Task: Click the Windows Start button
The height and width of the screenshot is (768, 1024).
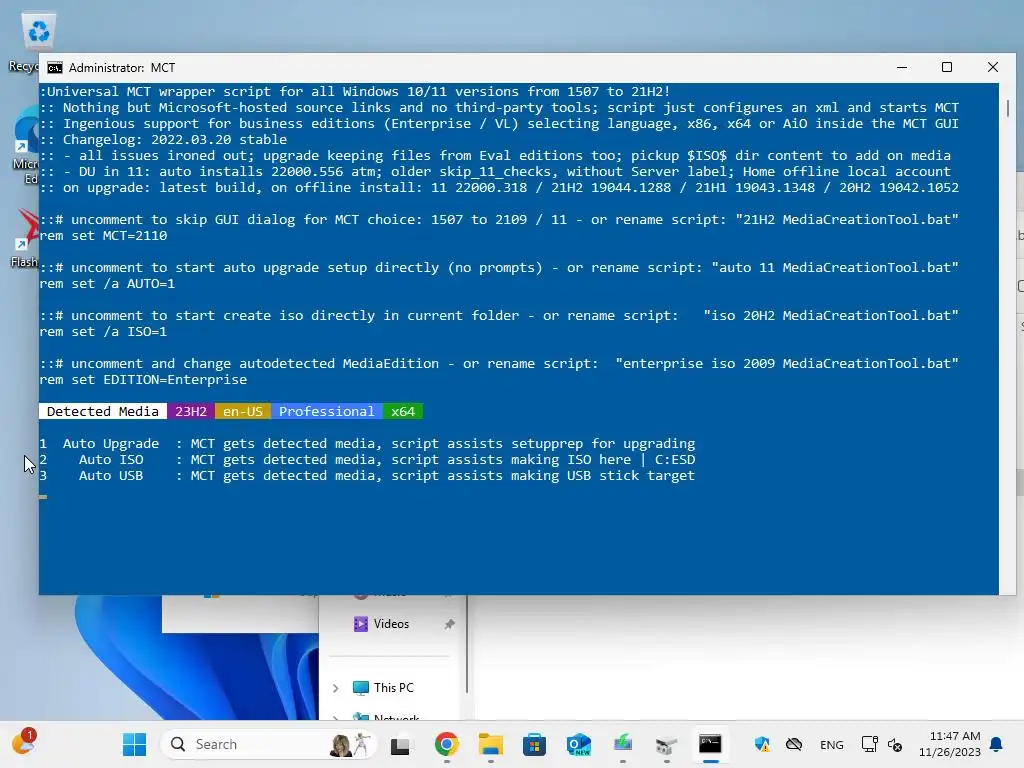Action: [135, 744]
